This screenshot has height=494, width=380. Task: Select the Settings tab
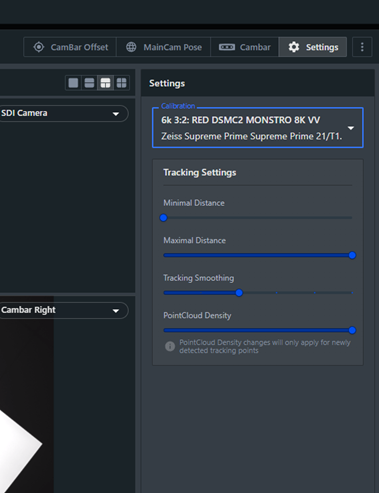click(x=313, y=47)
